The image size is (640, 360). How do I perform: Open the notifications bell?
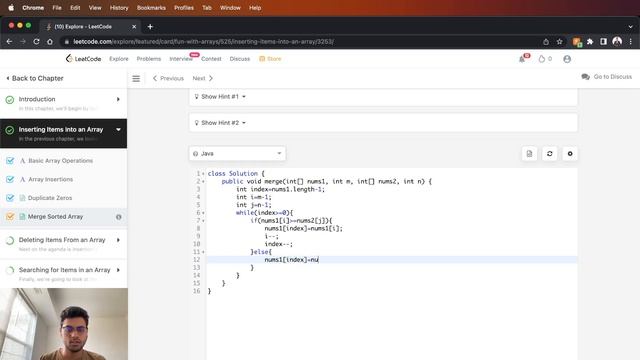[522, 59]
